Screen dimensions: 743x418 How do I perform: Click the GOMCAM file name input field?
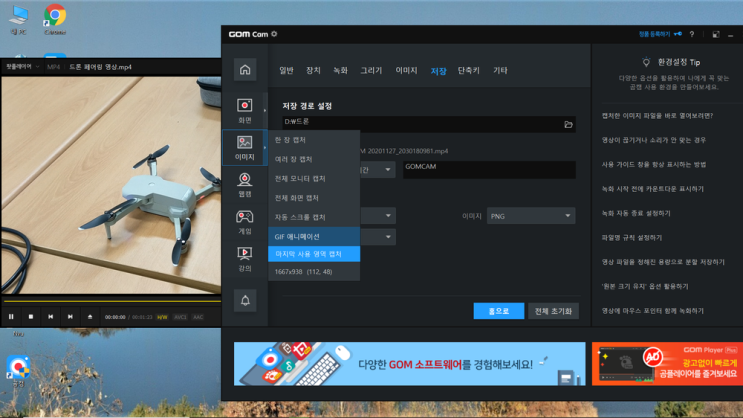point(489,170)
